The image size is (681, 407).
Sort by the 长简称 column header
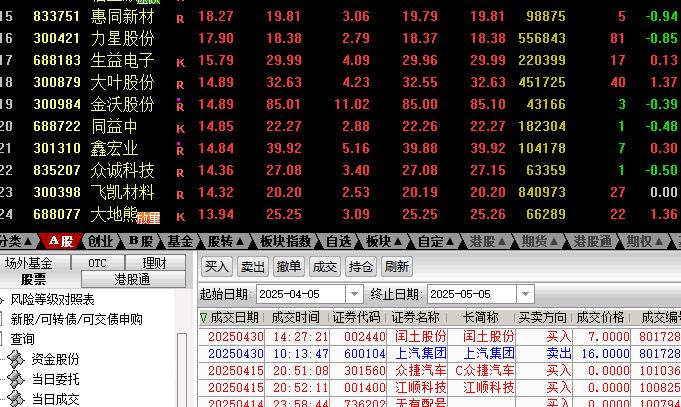pos(480,318)
